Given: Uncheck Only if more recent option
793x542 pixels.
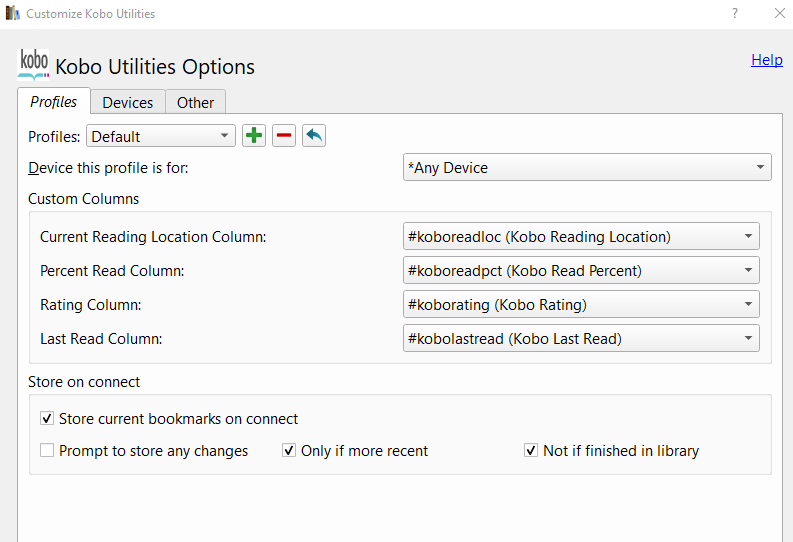Looking at the screenshot, I should (x=289, y=451).
